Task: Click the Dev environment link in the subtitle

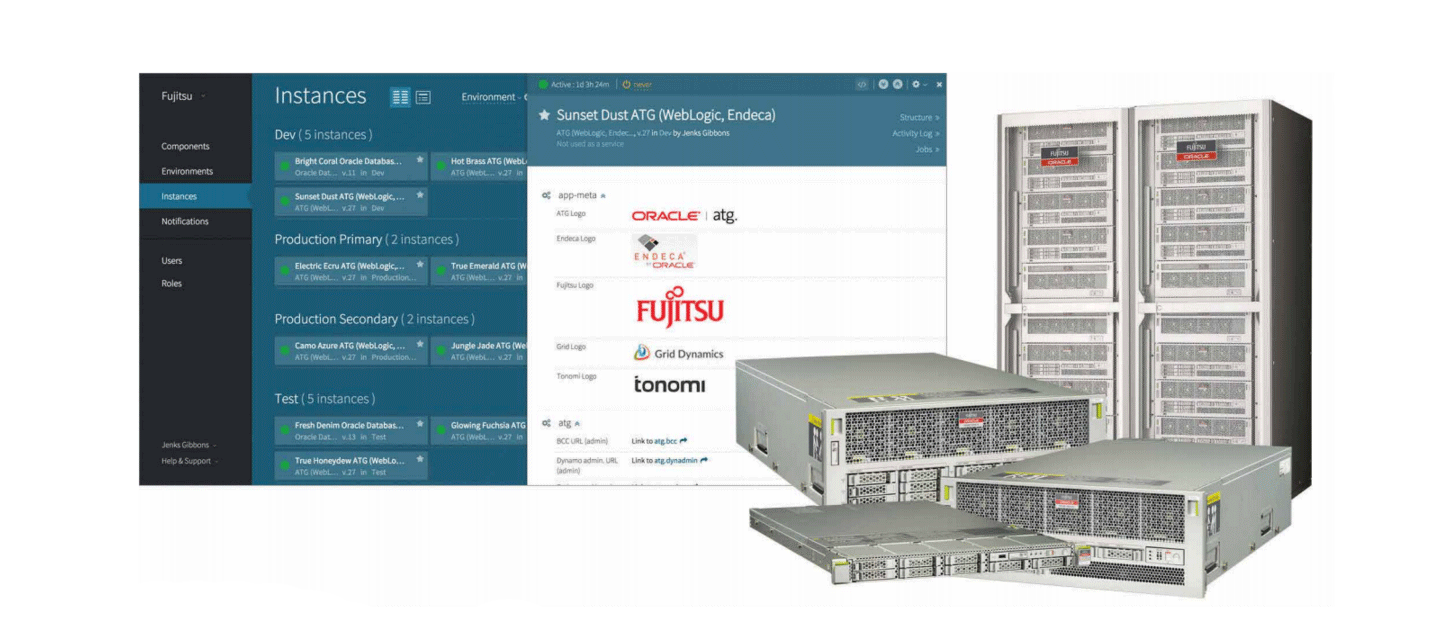Action: [665, 133]
